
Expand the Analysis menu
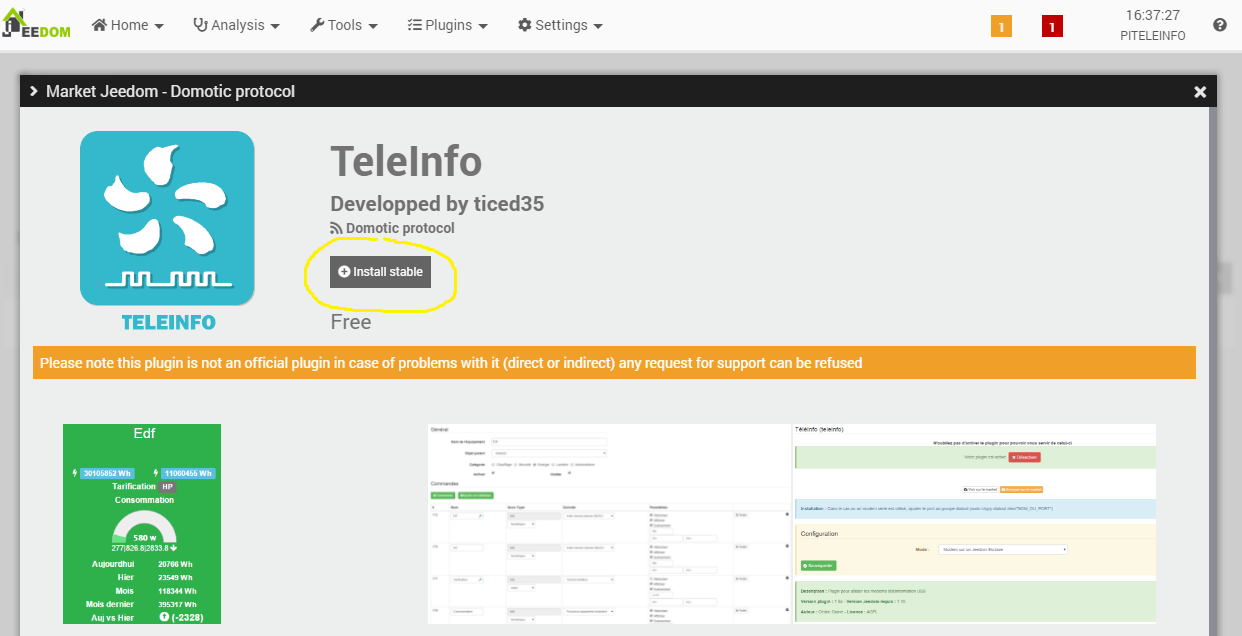click(236, 25)
